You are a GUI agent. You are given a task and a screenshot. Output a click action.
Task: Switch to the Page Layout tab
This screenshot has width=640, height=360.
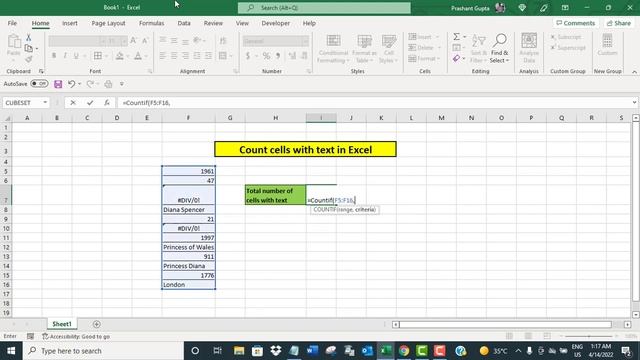108,23
